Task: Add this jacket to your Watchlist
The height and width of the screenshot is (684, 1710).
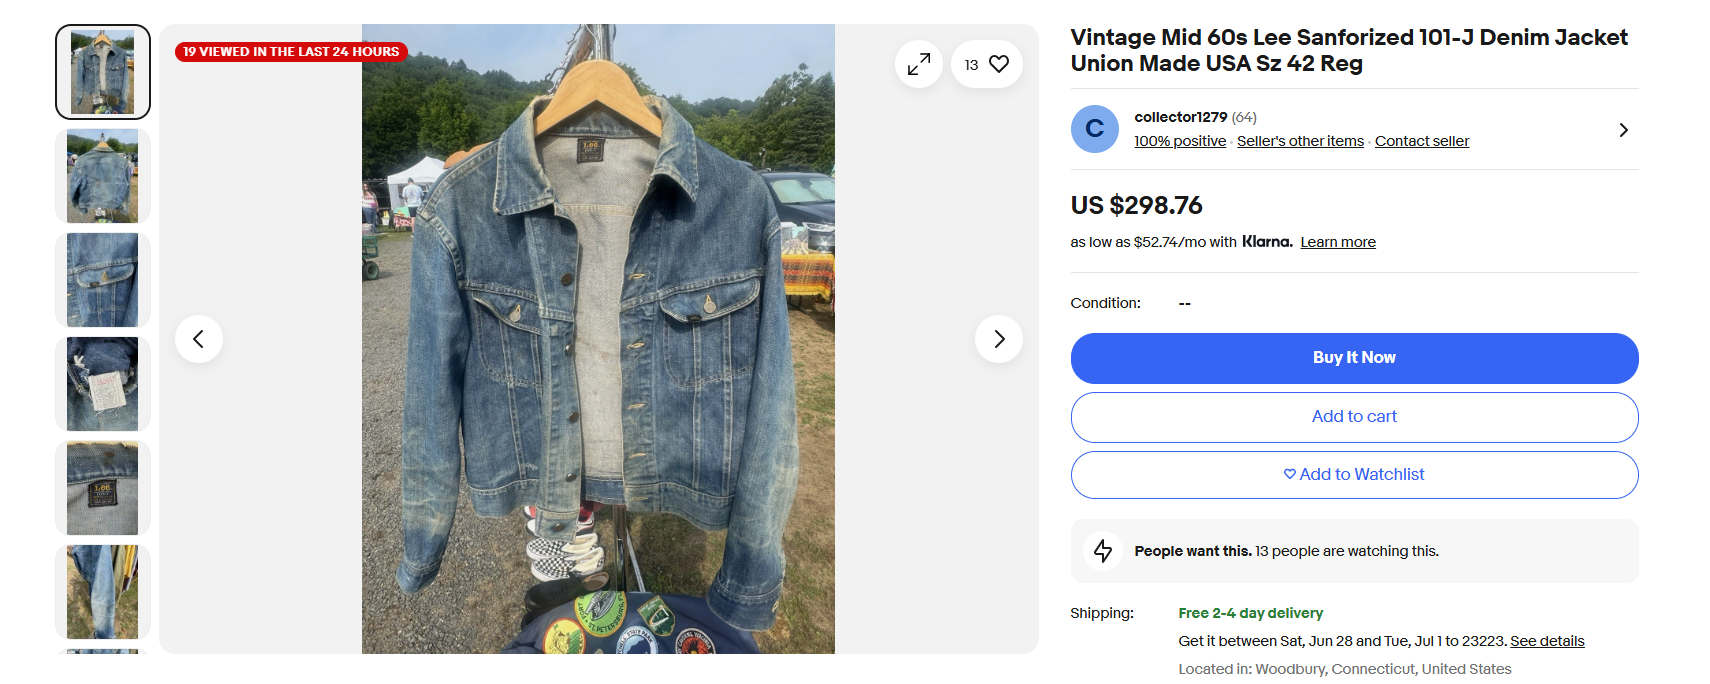Action: tap(1354, 474)
